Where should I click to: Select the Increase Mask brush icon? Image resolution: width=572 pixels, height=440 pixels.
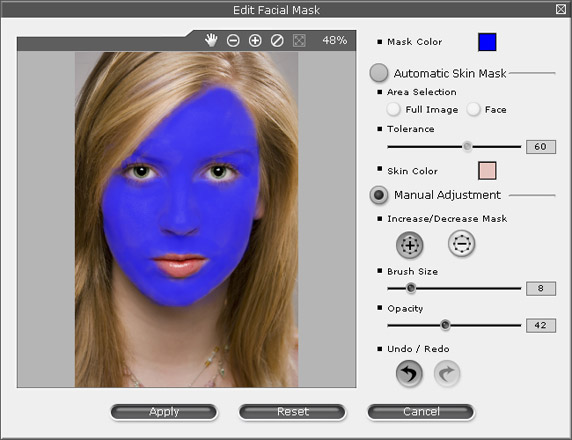tap(410, 245)
